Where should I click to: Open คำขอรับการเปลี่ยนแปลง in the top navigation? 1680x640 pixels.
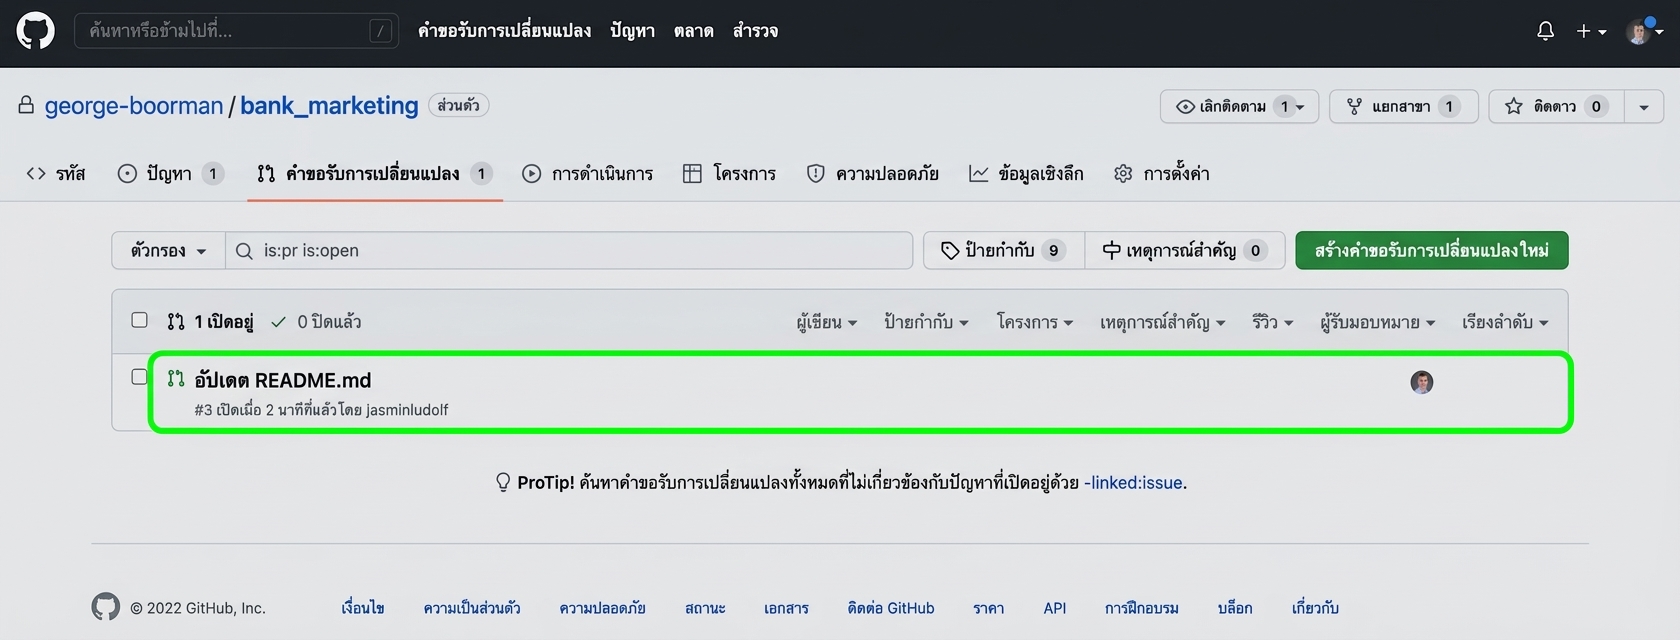[504, 31]
